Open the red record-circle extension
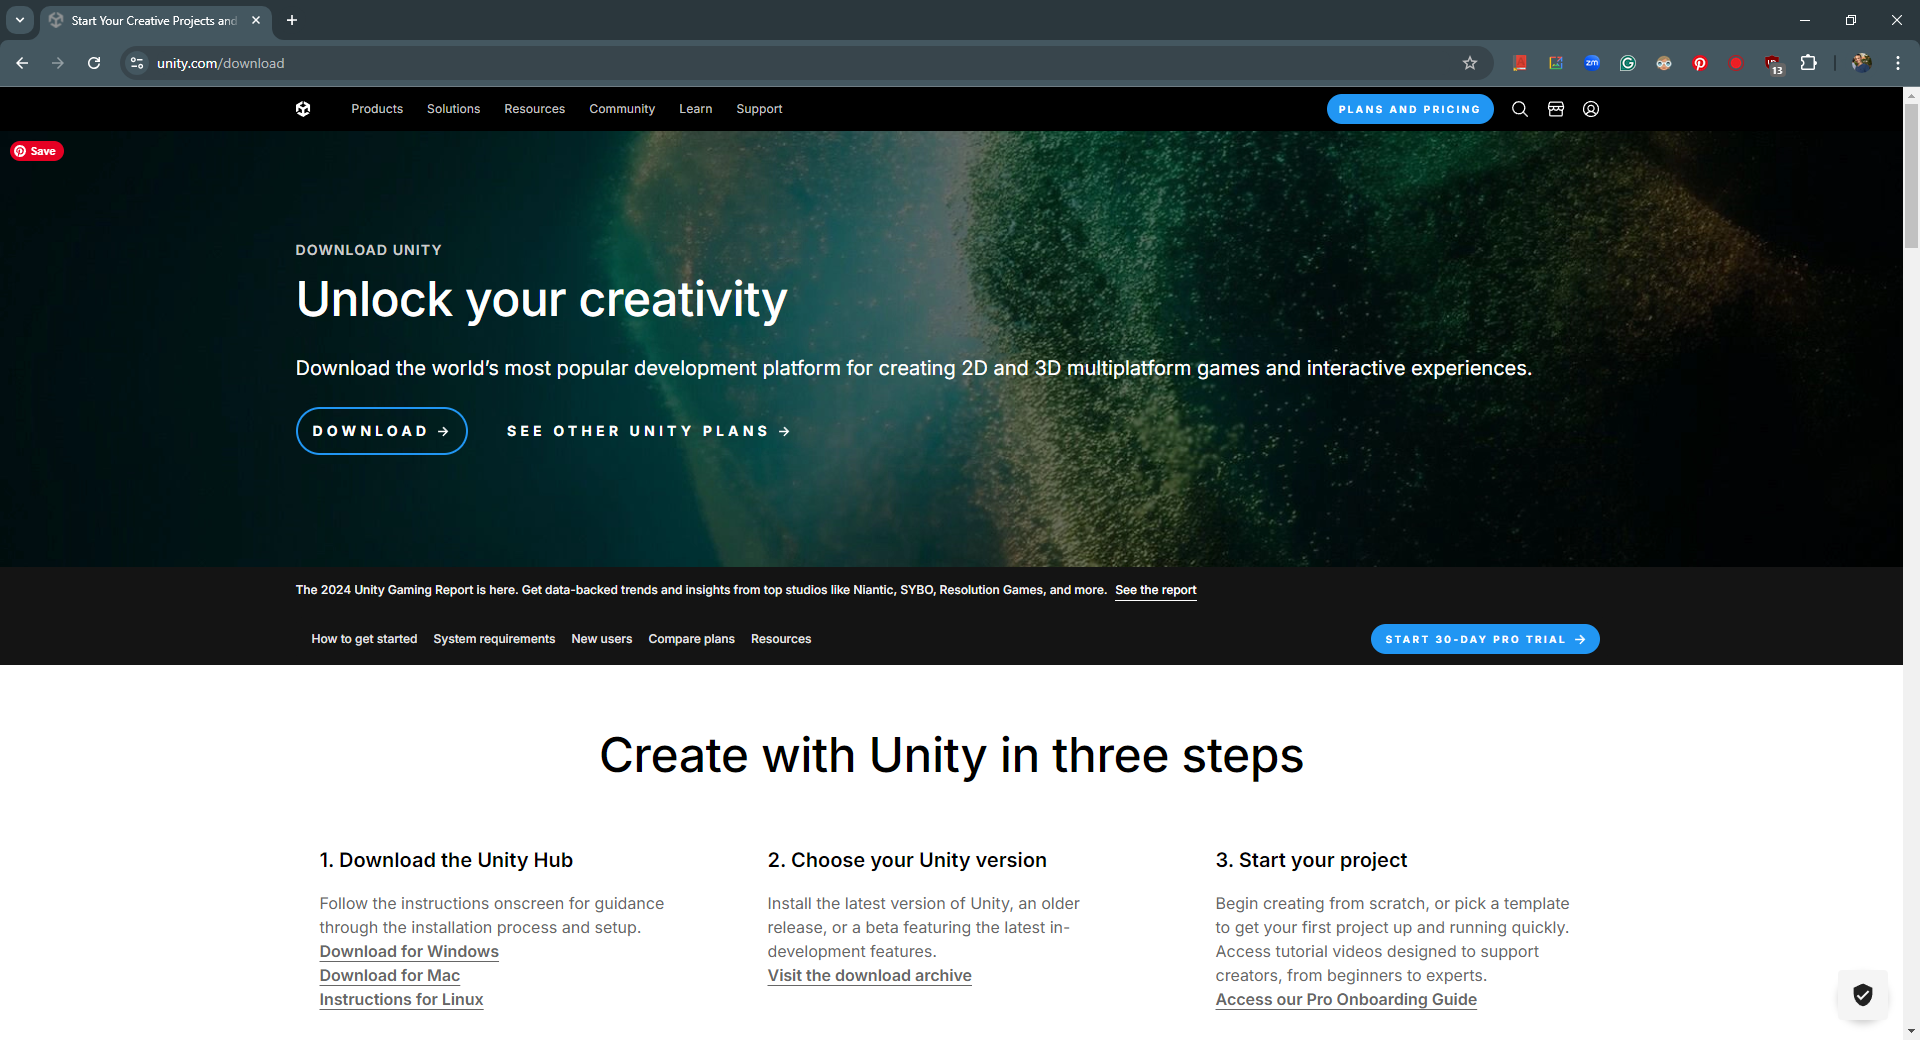 [x=1736, y=63]
